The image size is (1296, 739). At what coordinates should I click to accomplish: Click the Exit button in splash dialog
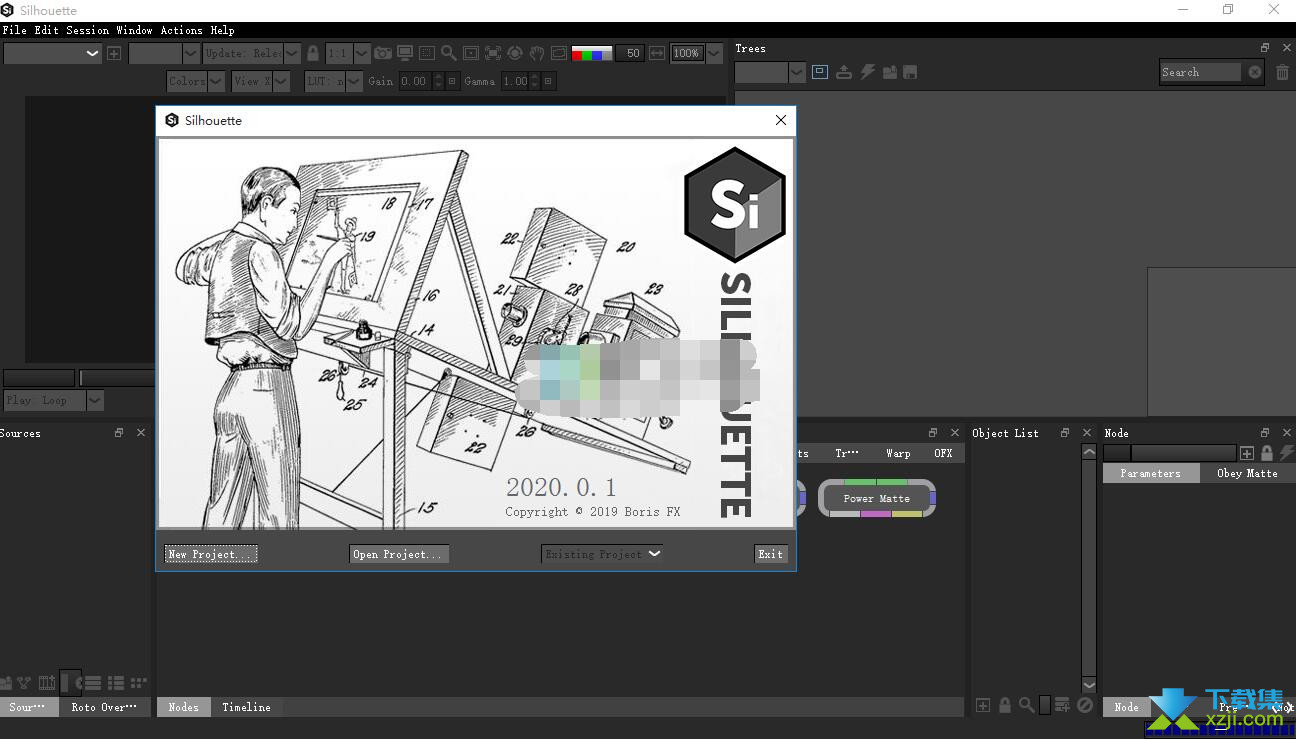770,554
